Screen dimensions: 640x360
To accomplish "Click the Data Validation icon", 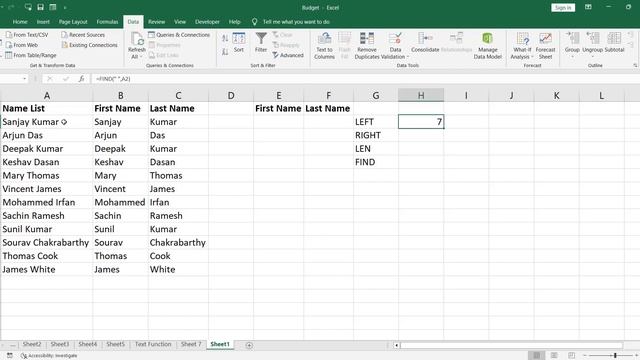I will tap(395, 39).
